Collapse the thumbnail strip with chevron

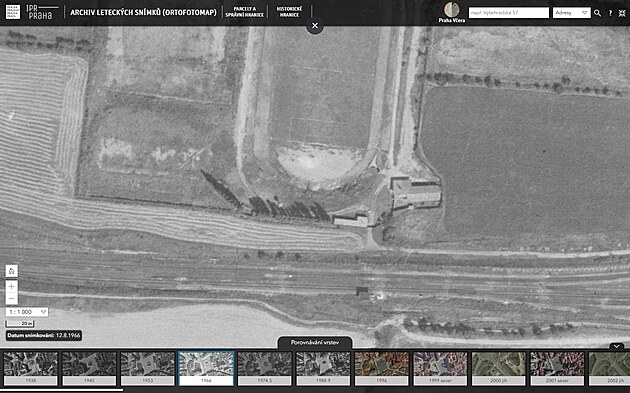click(x=617, y=346)
